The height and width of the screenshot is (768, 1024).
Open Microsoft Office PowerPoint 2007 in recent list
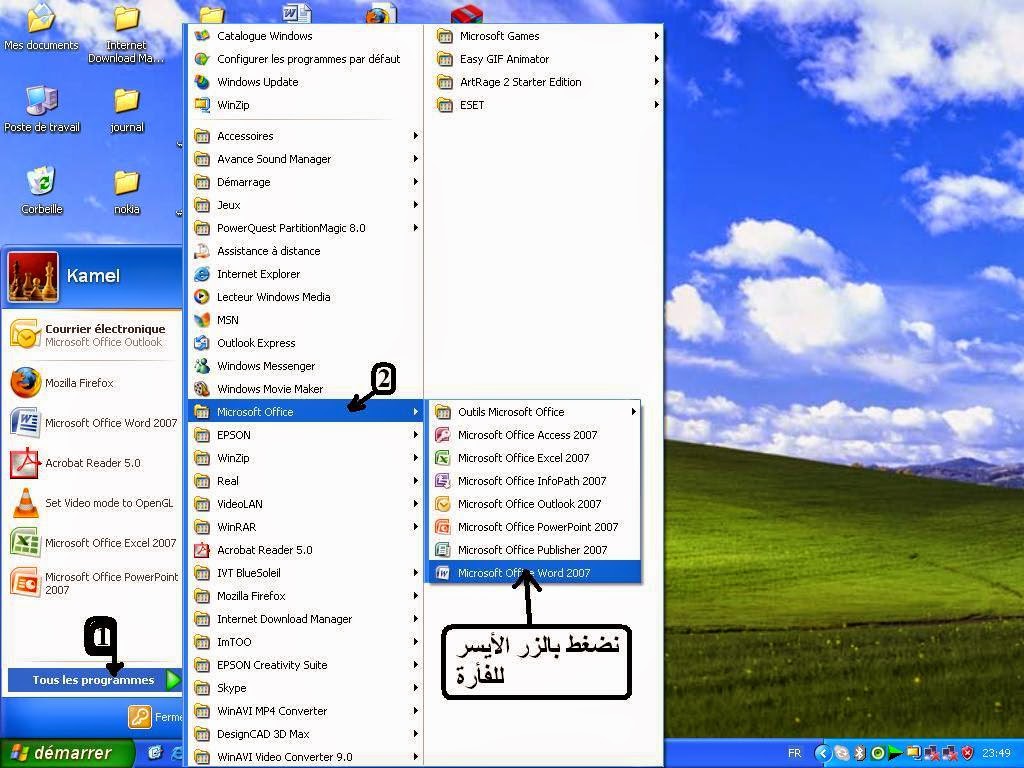coord(92,583)
